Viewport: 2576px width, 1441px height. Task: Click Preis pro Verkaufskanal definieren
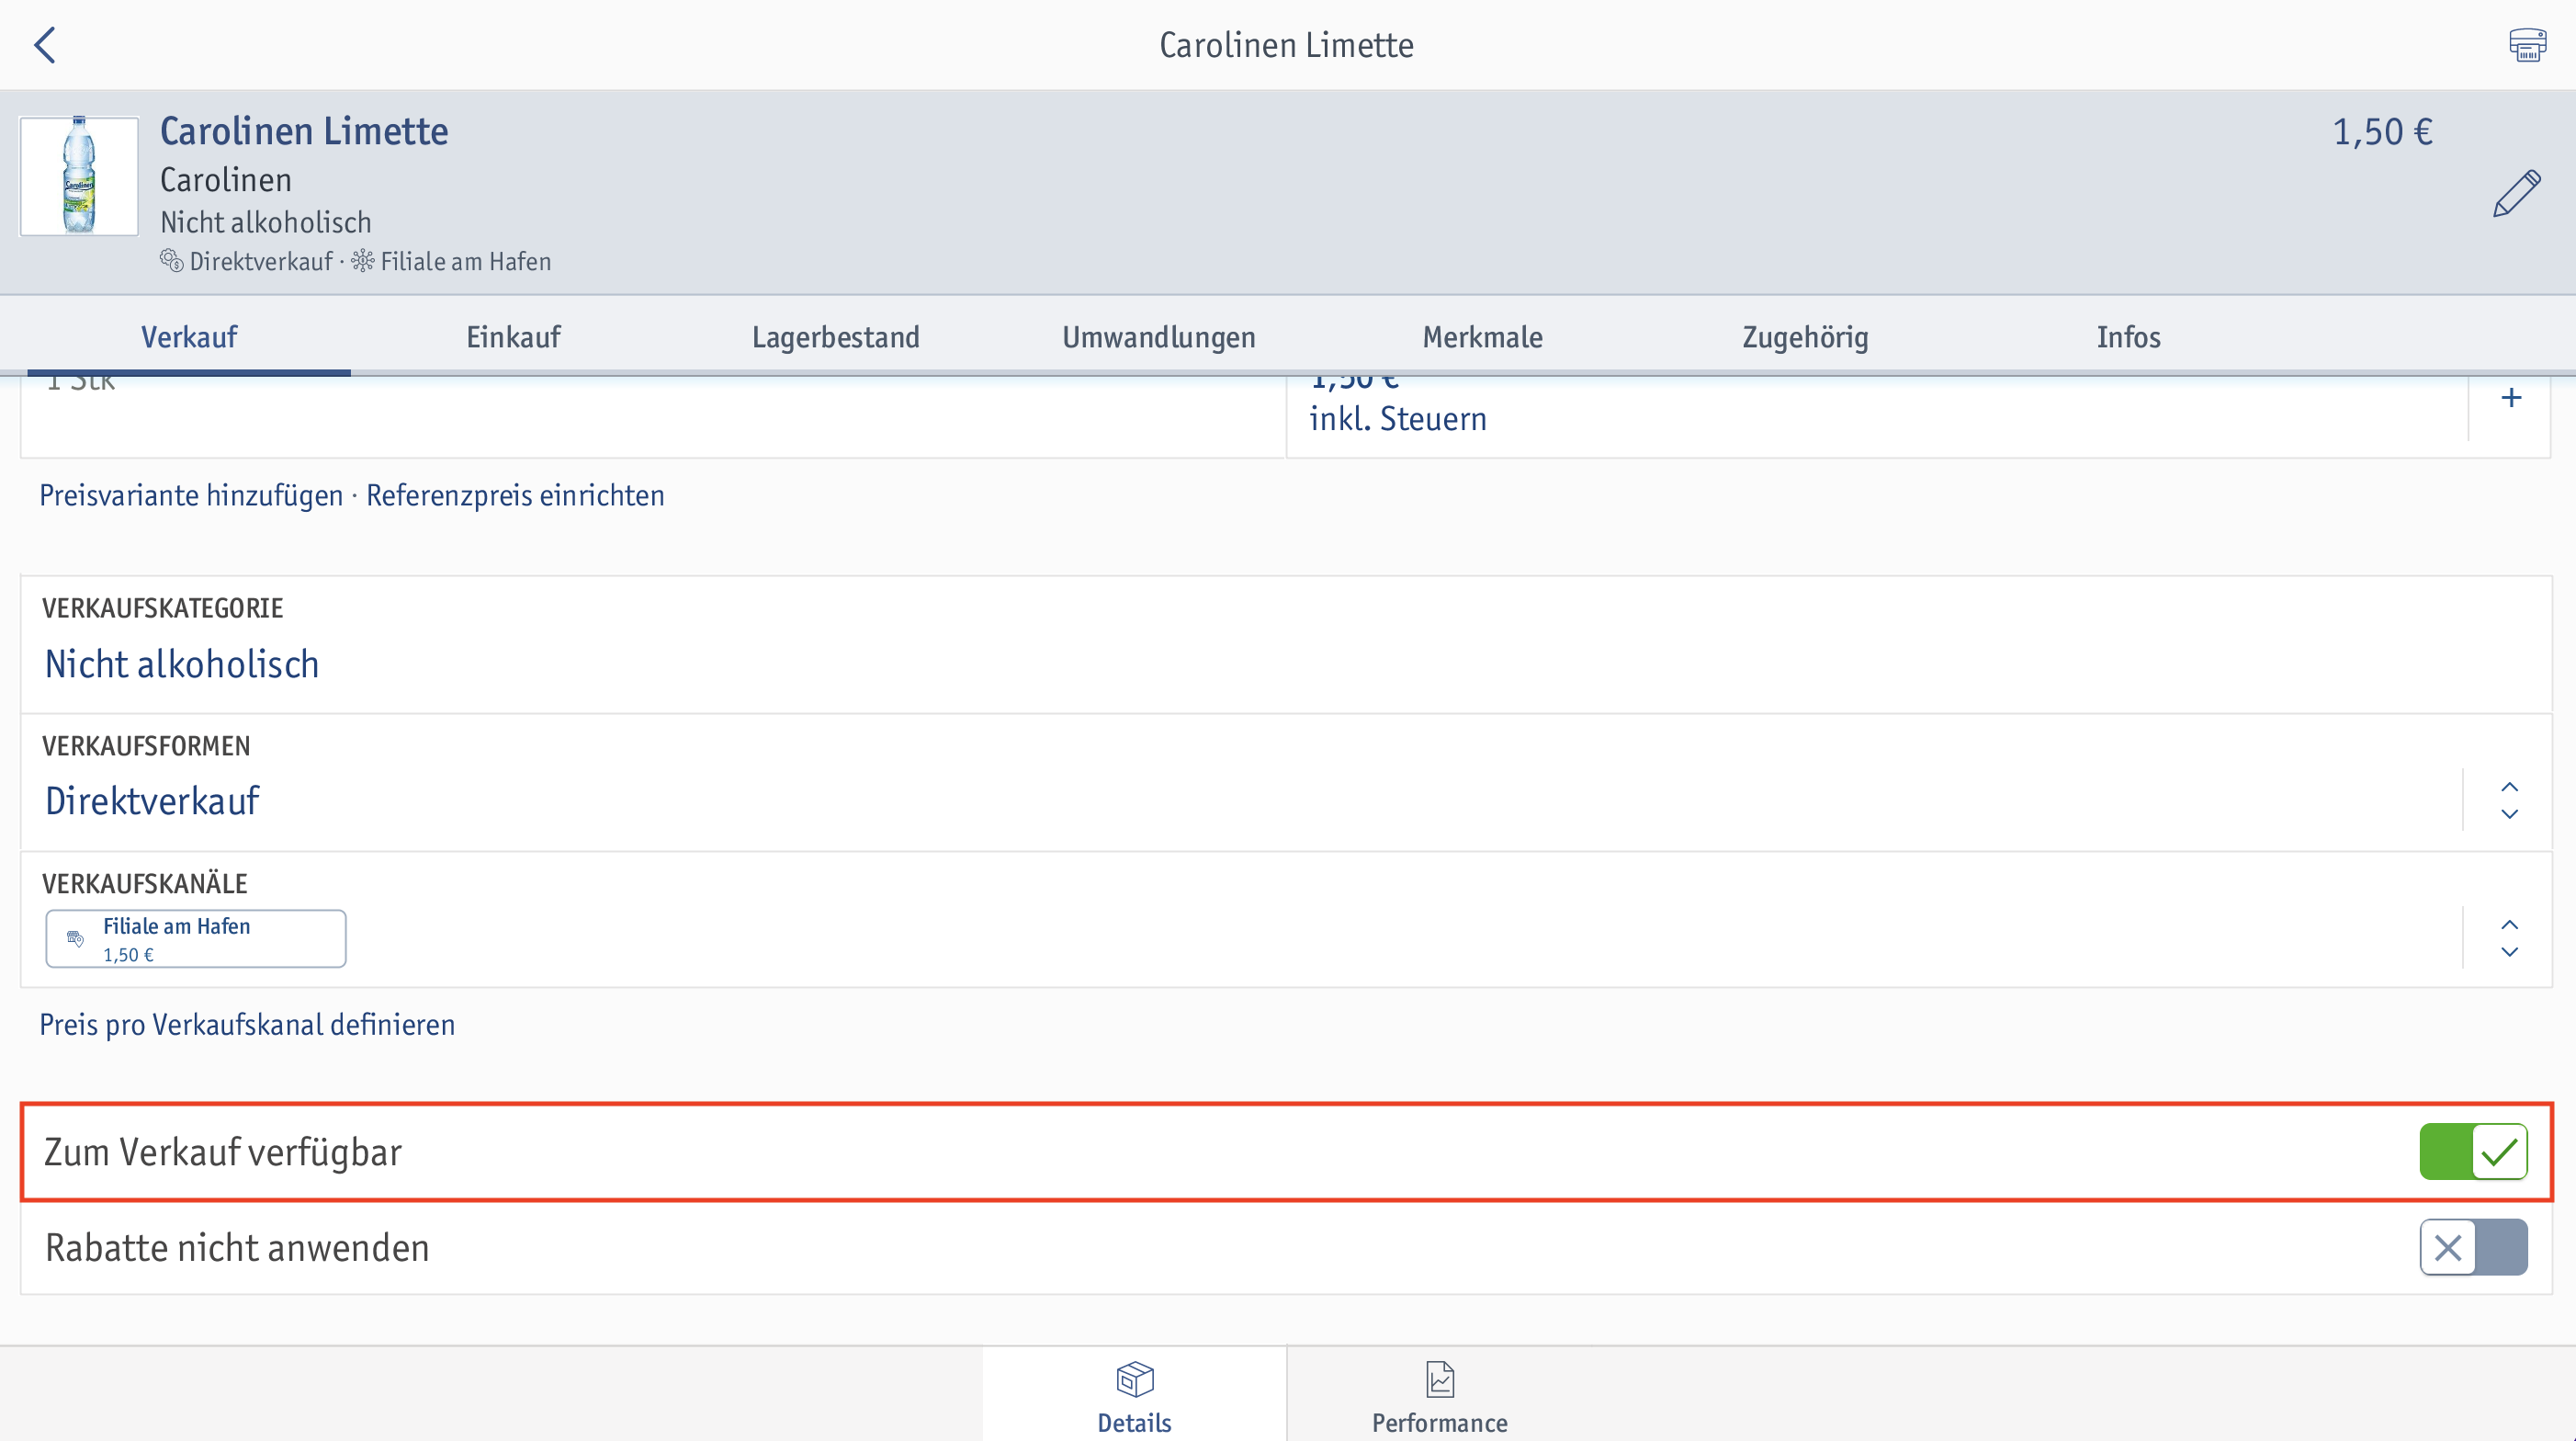click(x=247, y=1024)
